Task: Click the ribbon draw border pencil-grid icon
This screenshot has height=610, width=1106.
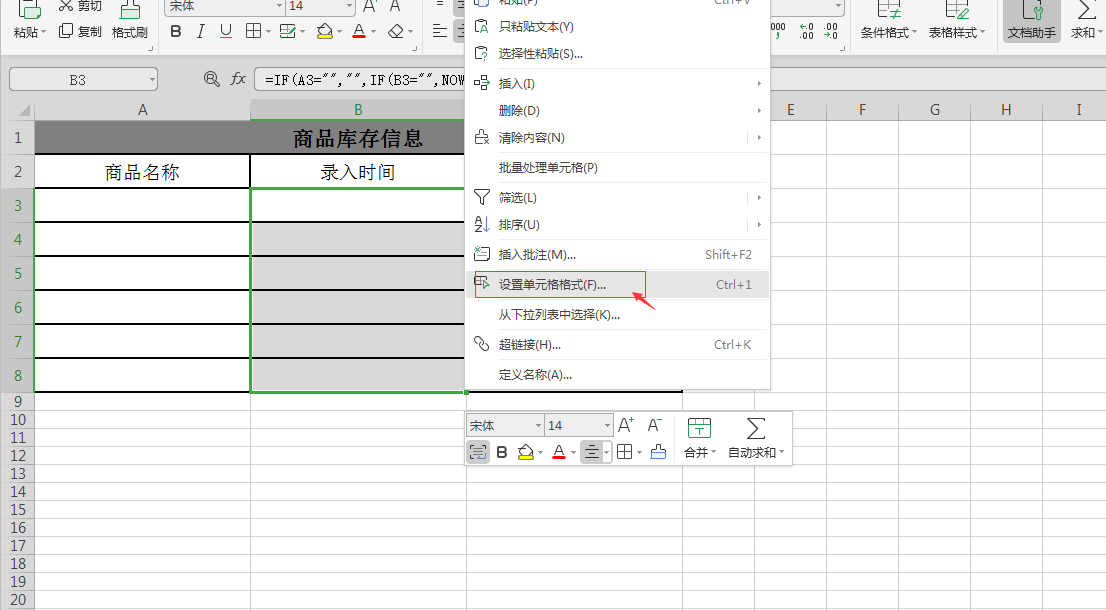Action: click(x=288, y=31)
